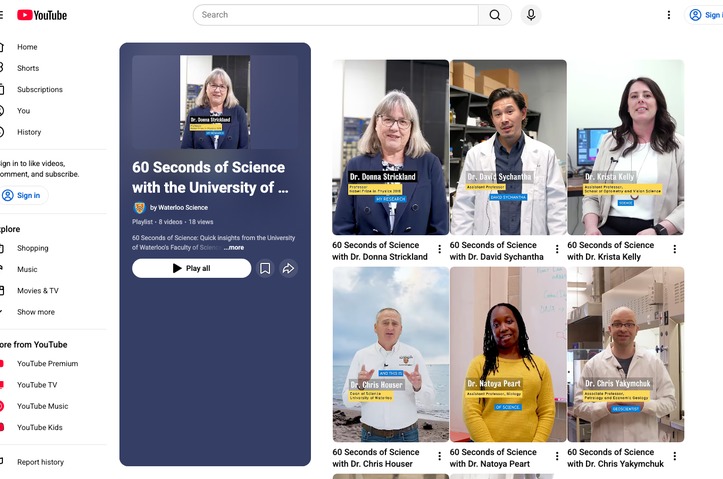Expand the playlist description with ...more

234,248
